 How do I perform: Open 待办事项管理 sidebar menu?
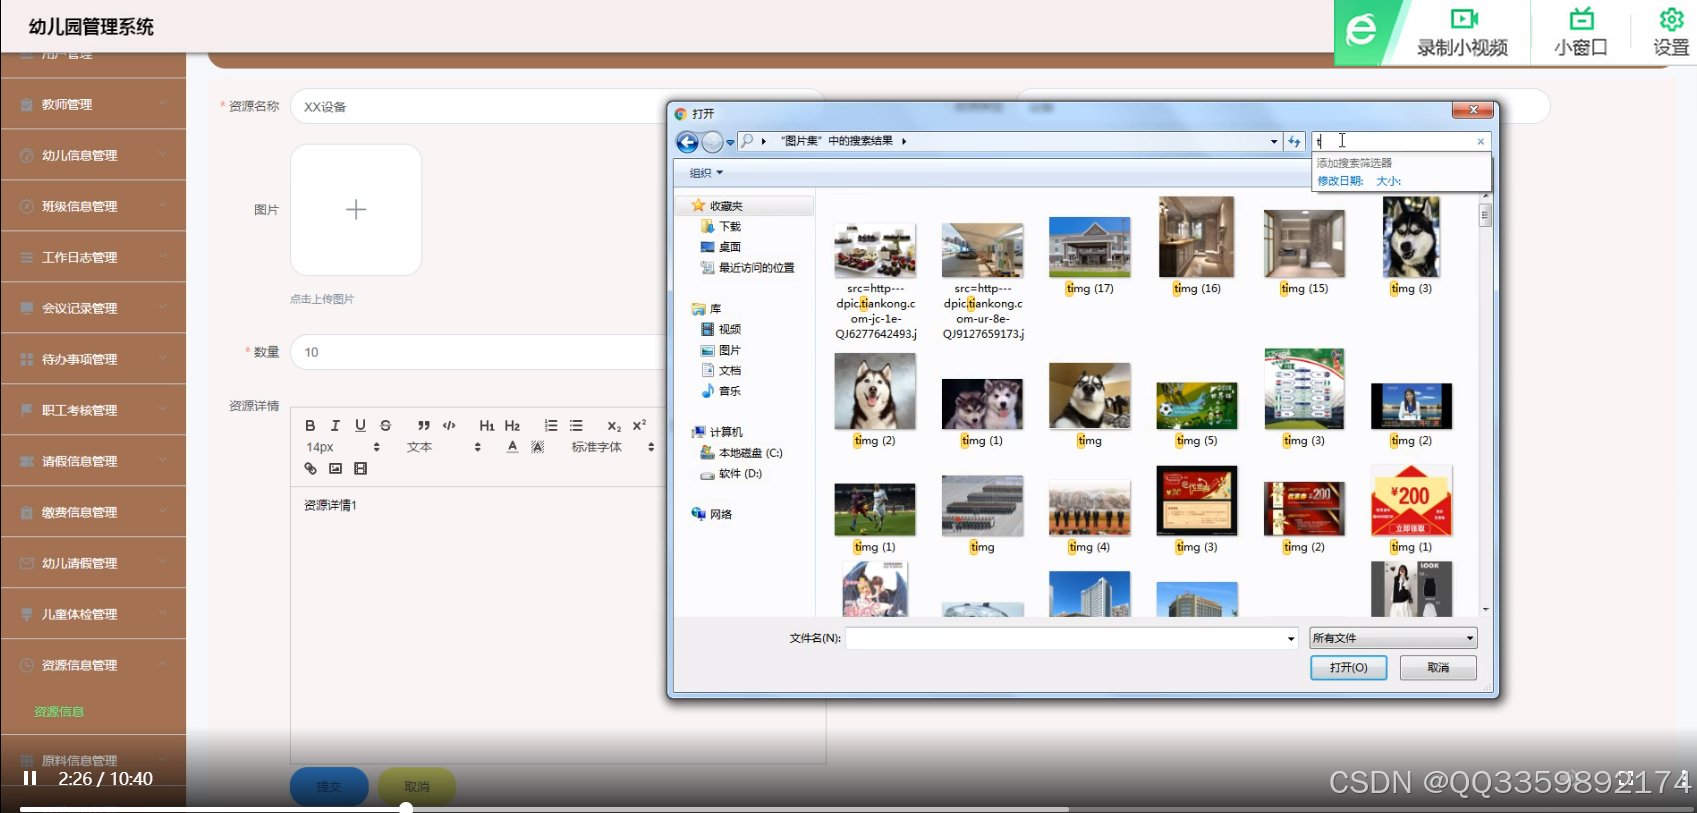coord(93,359)
